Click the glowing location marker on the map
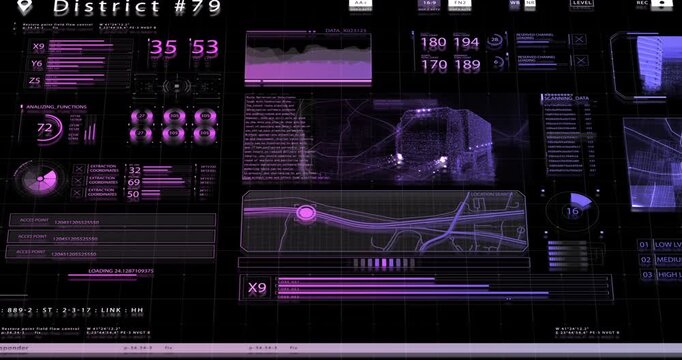682x360 pixels. (306, 213)
